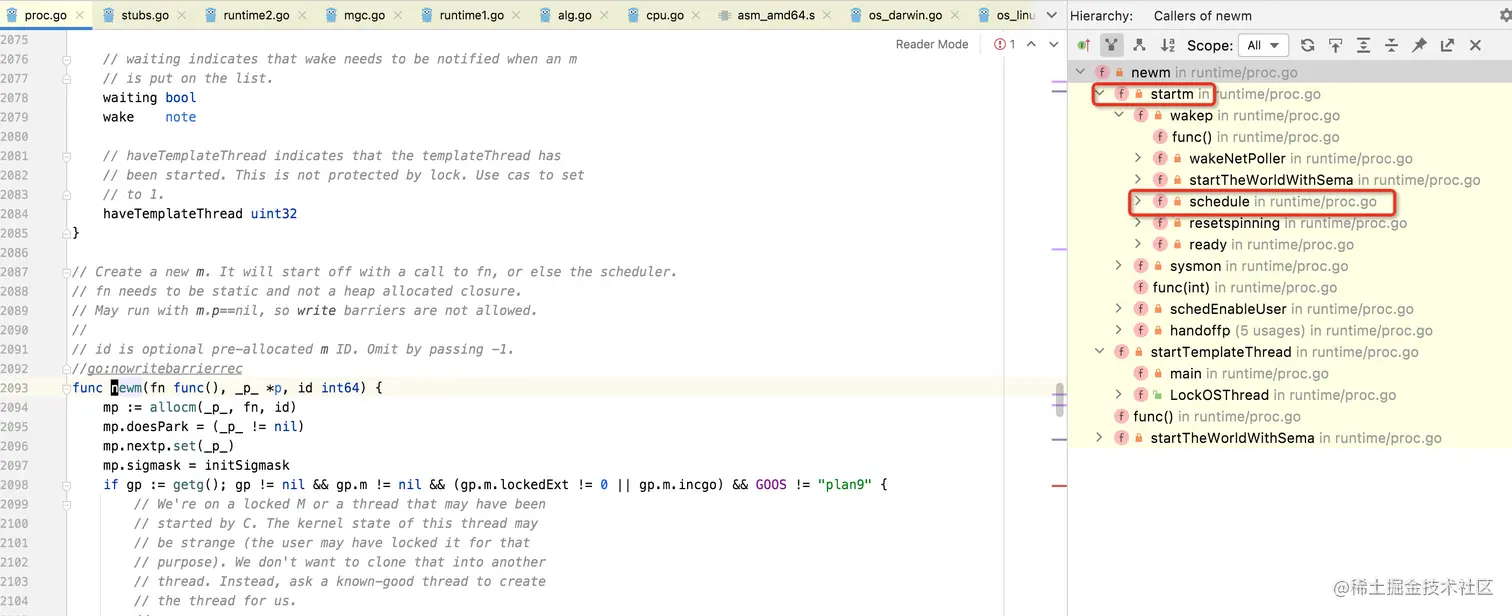Collapse the startTemplateThread node

click(1100, 352)
